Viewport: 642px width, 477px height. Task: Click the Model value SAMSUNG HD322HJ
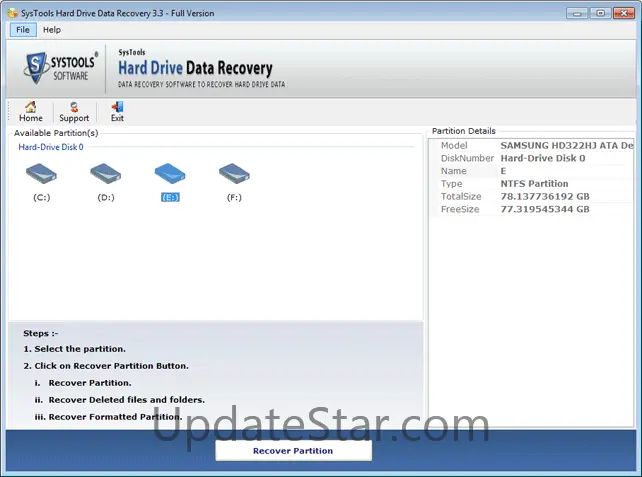(x=567, y=145)
